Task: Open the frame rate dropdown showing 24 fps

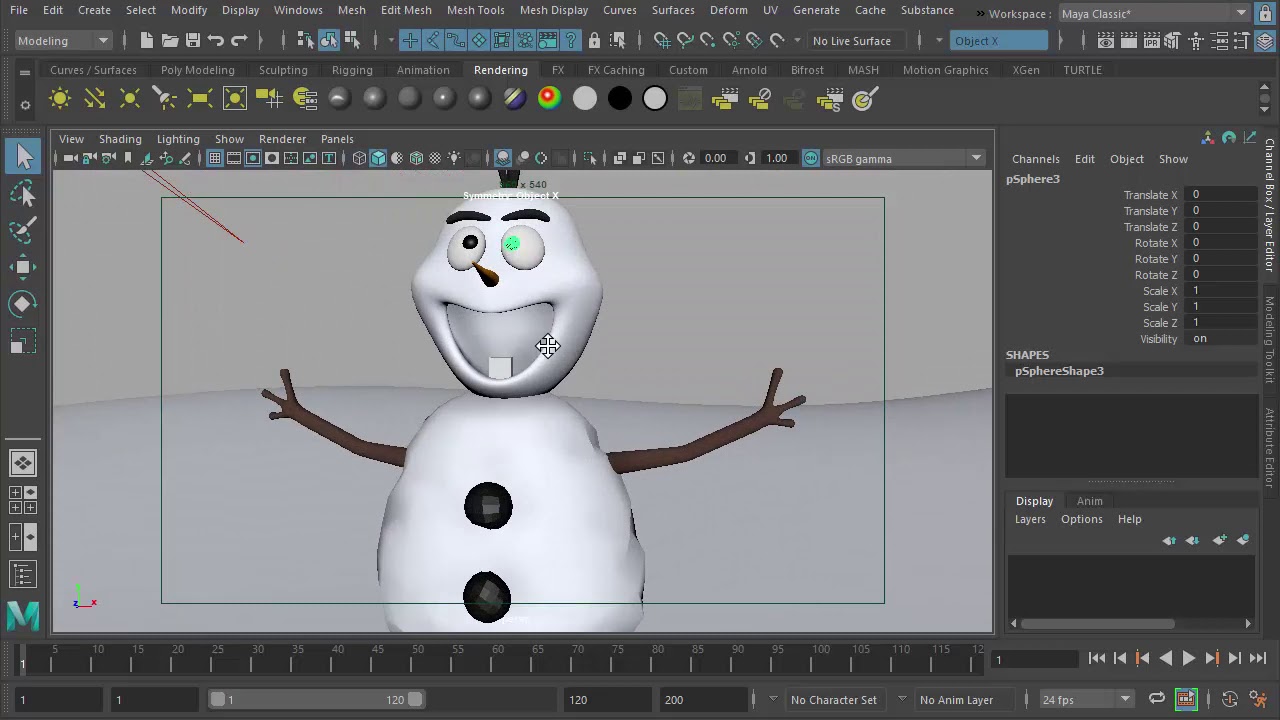Action: tap(1086, 699)
